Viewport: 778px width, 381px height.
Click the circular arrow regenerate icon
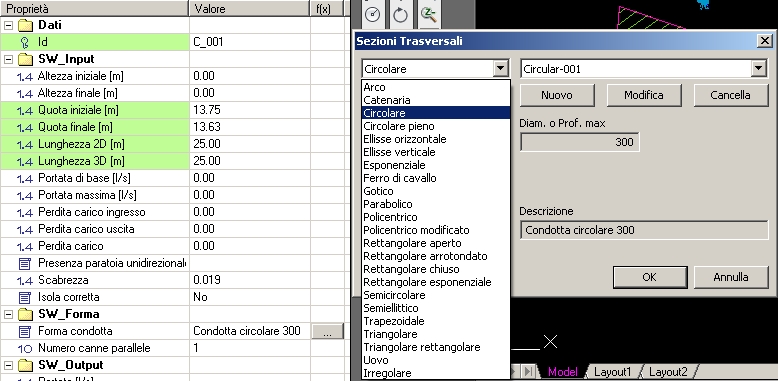[400, 14]
